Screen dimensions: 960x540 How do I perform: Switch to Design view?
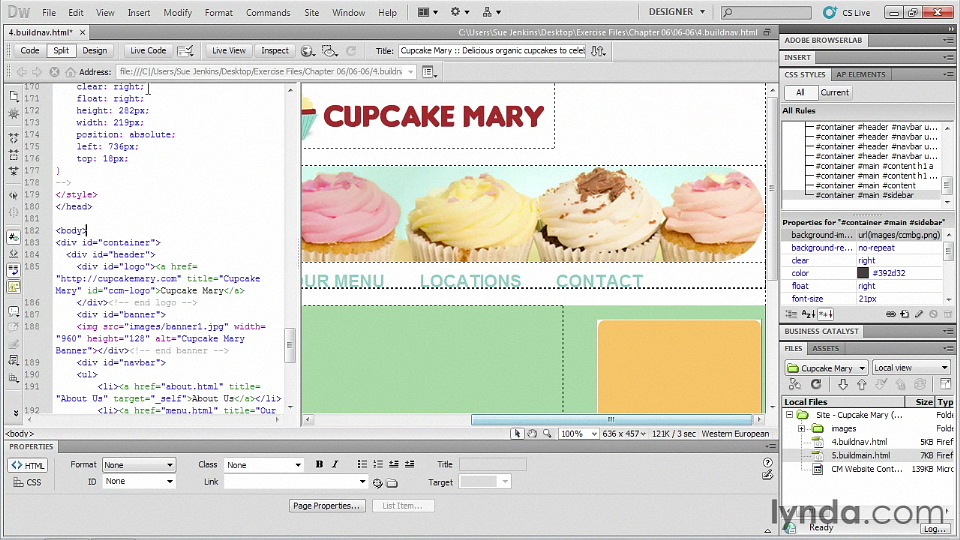coord(94,51)
